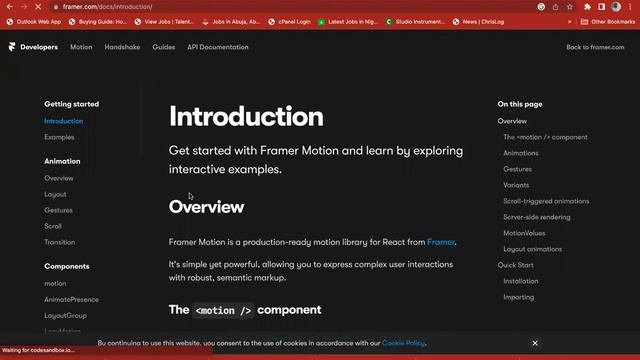Jump to Importing section

[519, 297]
